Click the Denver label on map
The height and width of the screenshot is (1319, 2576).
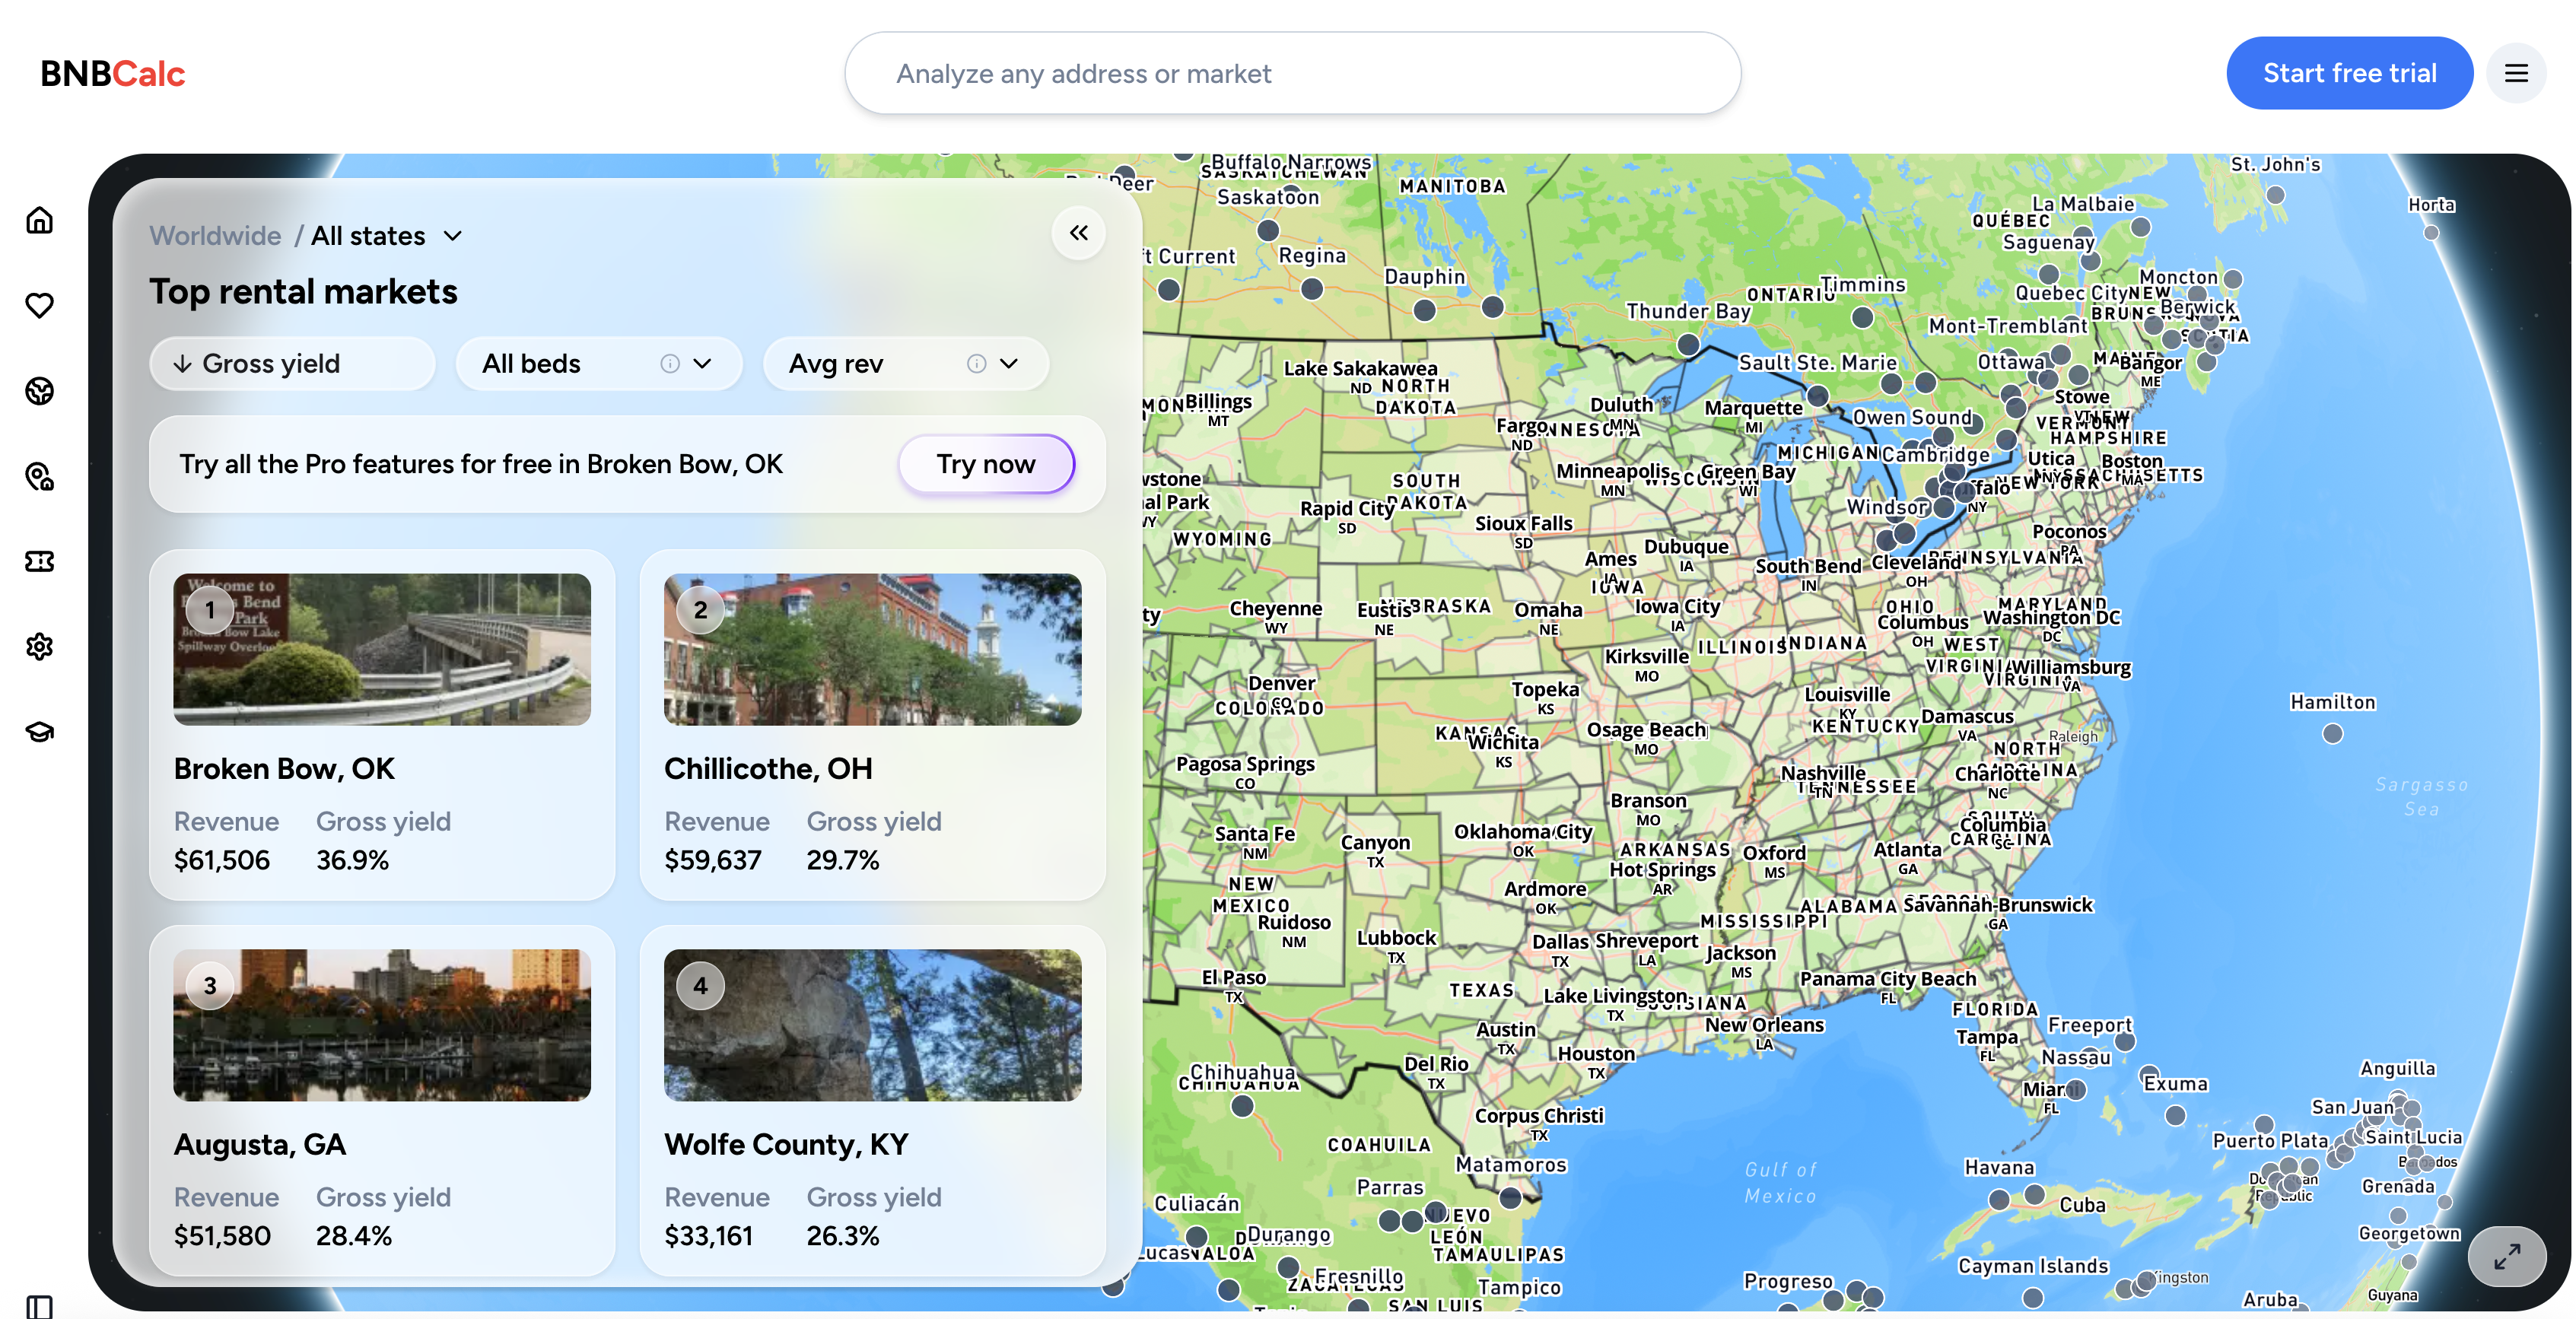click(x=1281, y=684)
